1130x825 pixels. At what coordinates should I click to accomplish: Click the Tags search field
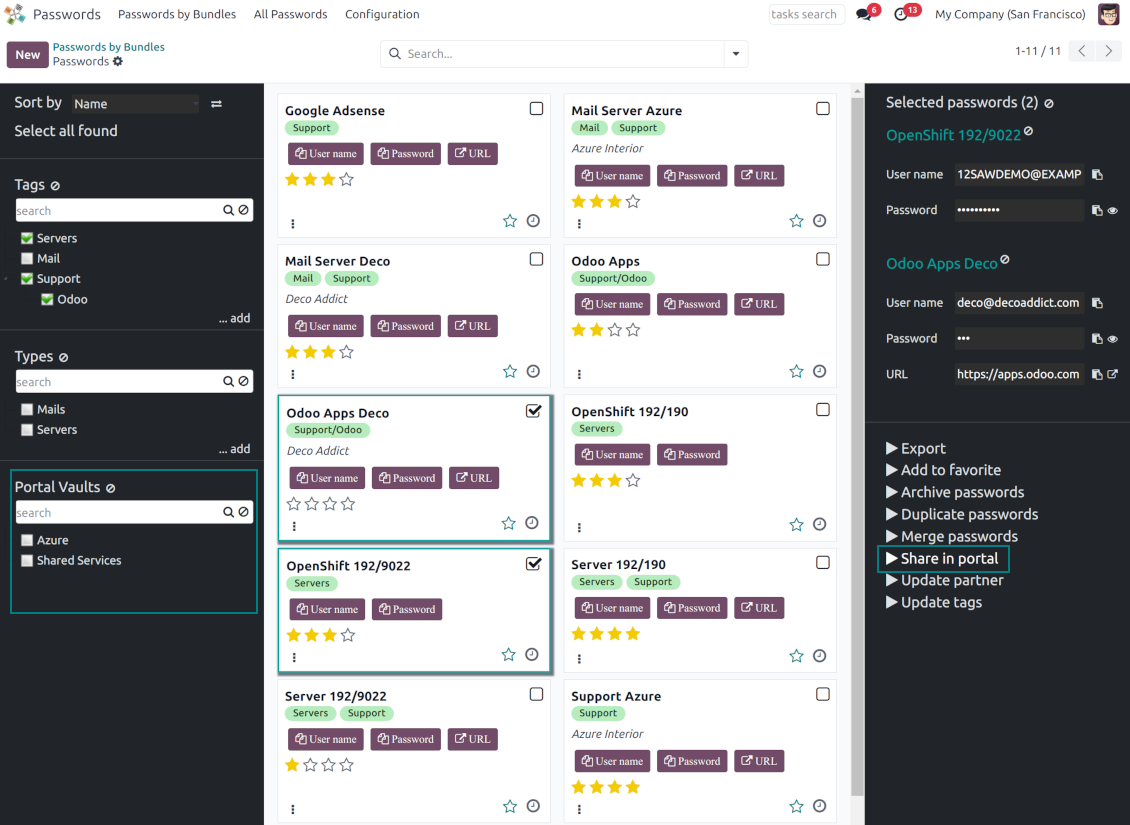pyautogui.click(x=118, y=211)
